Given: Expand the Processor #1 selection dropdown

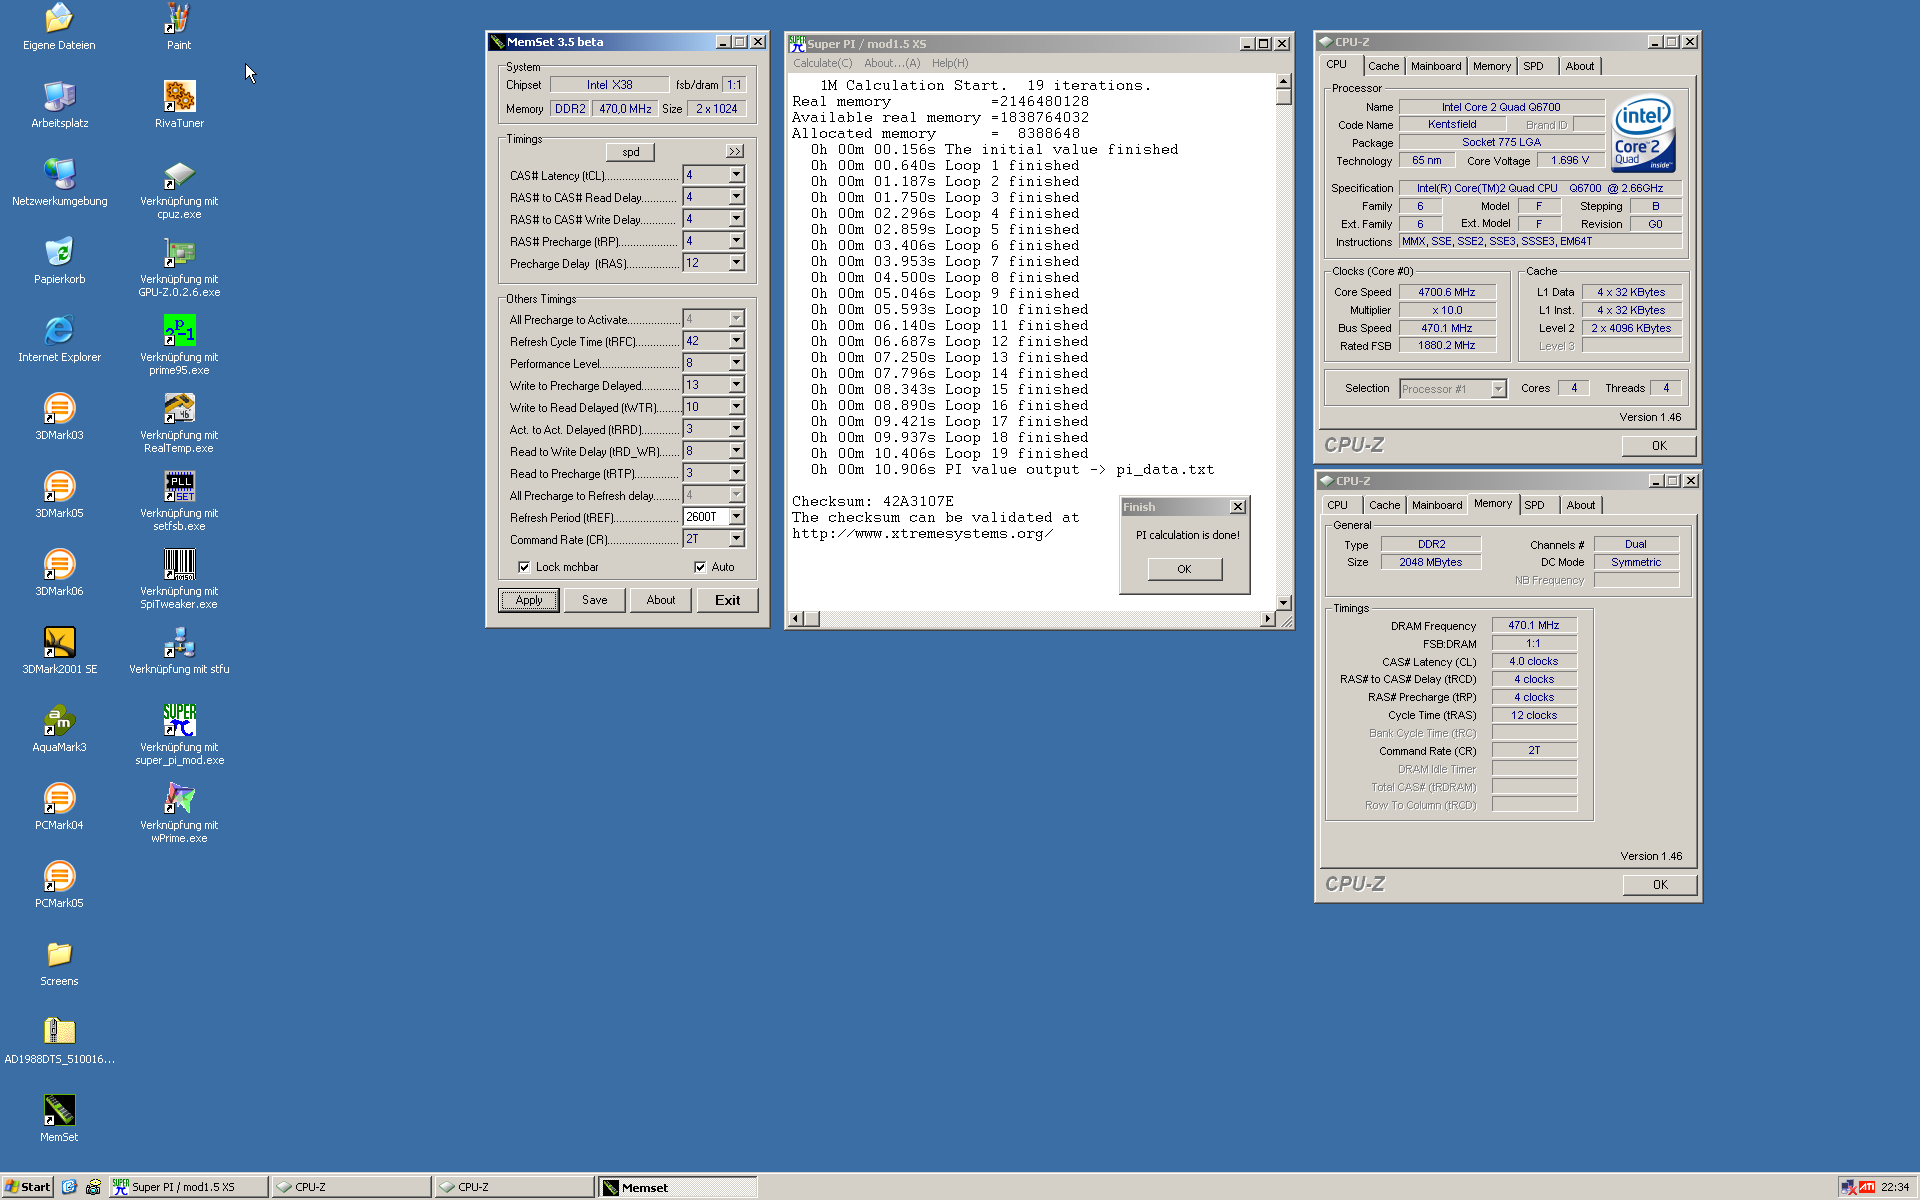Looking at the screenshot, I should [x=1498, y=389].
